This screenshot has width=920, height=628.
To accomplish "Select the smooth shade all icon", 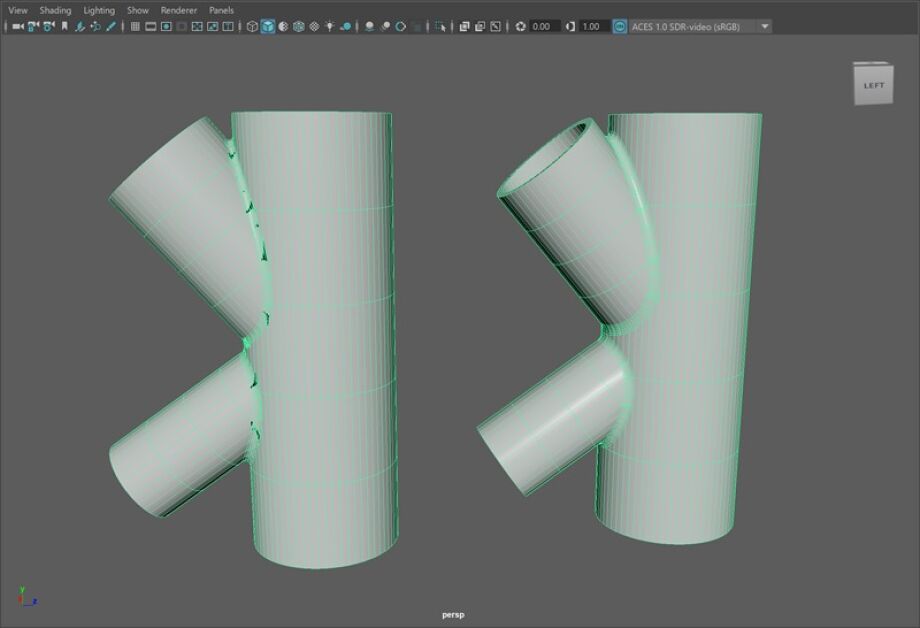I will click(269, 26).
